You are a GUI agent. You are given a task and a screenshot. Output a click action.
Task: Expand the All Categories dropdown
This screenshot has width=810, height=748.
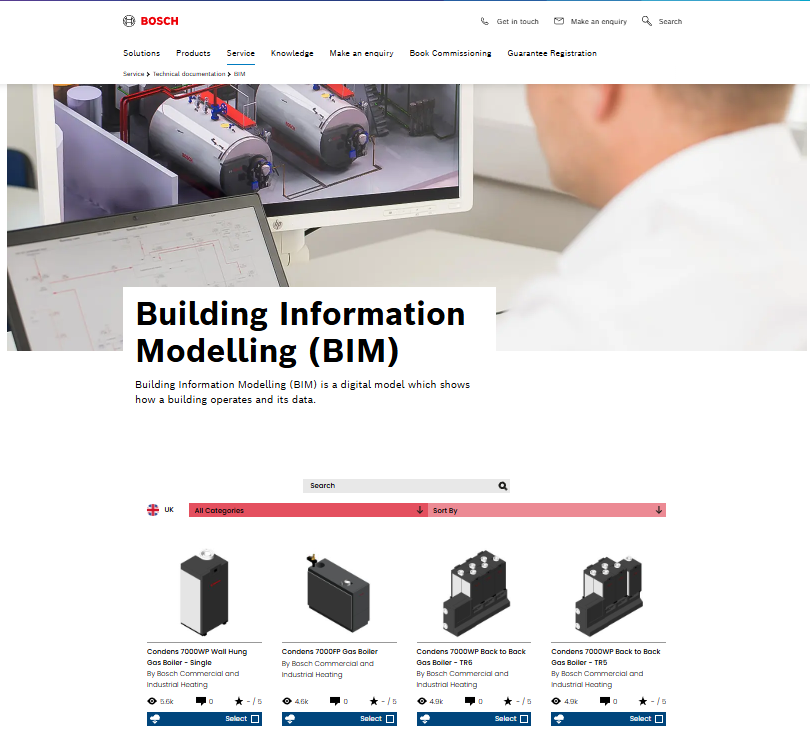tap(308, 510)
